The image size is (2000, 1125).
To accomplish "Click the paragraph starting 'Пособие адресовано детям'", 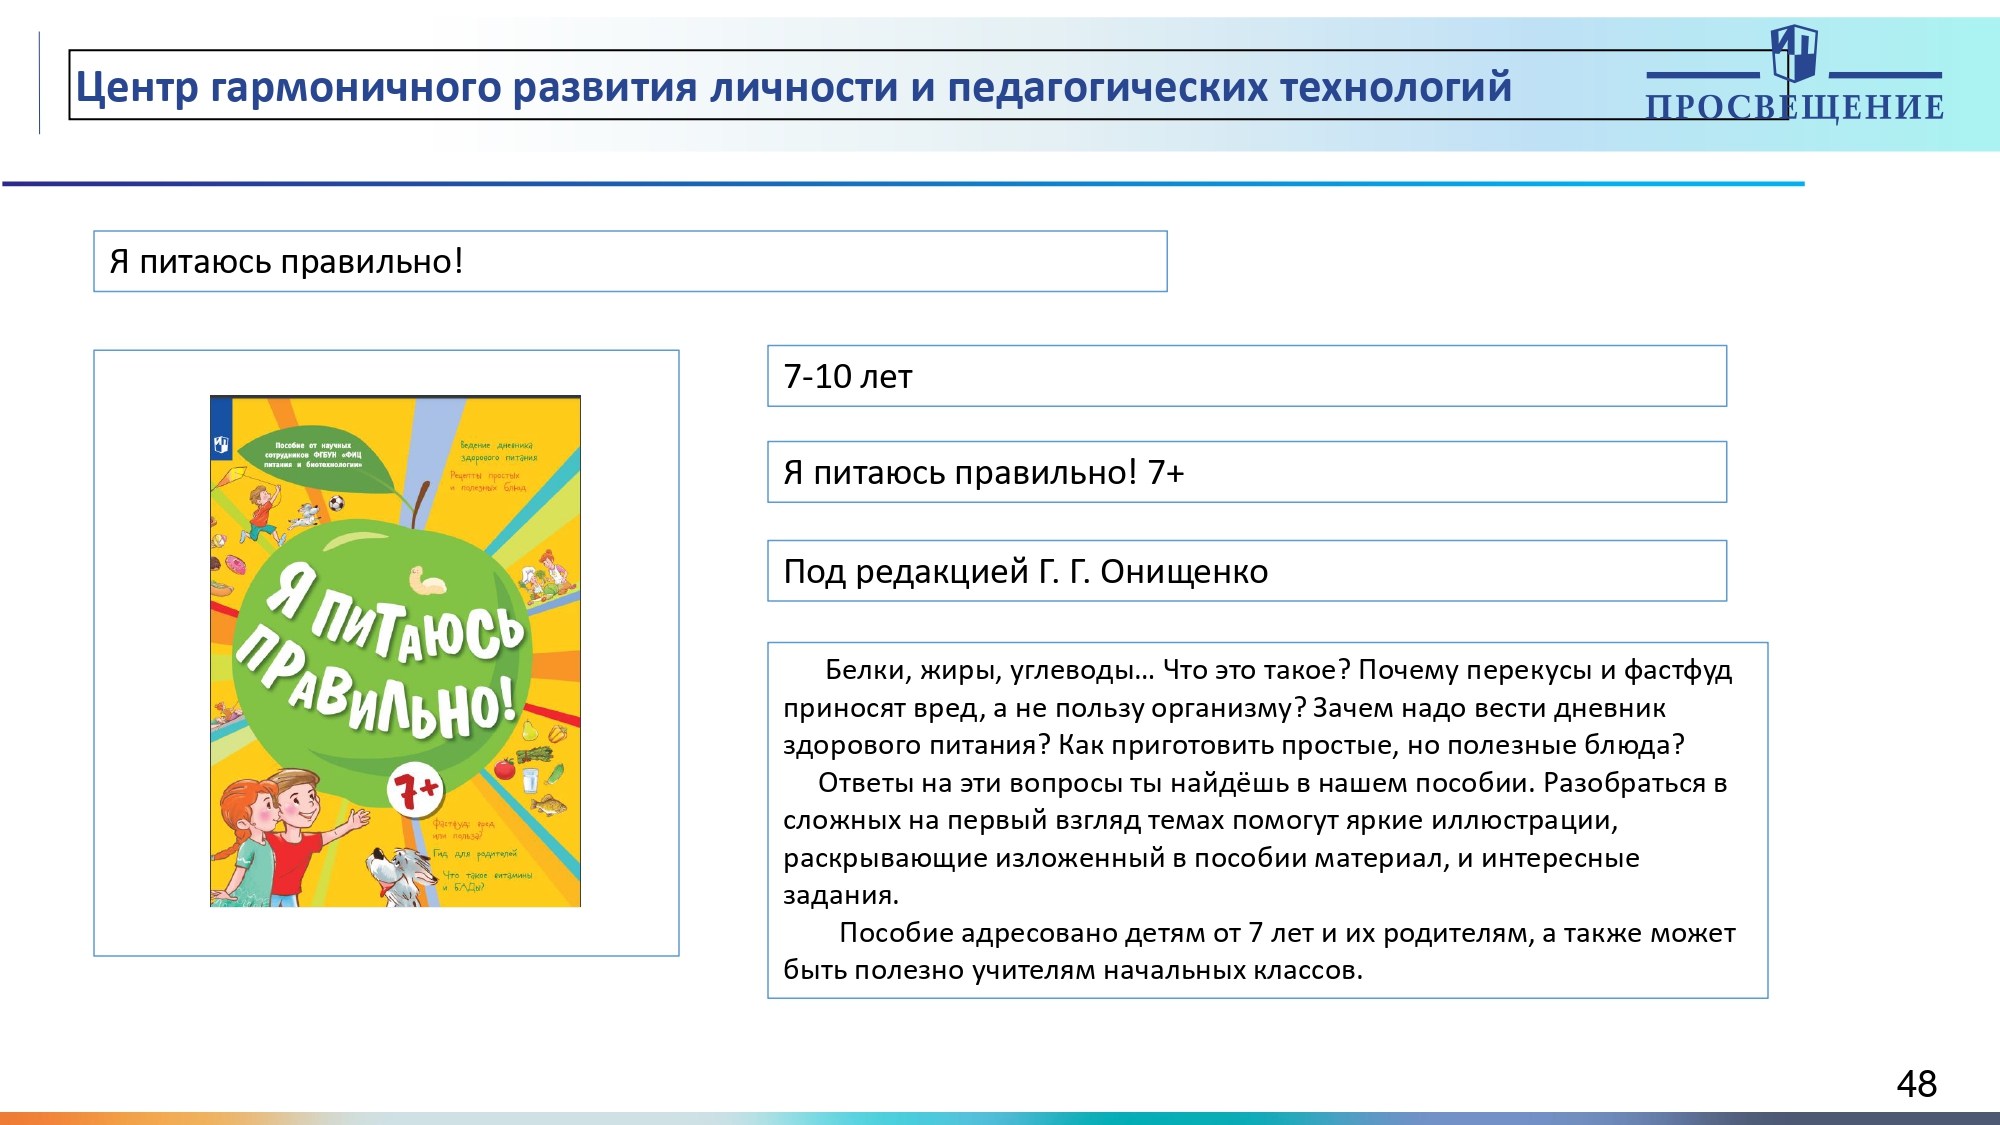I will [1259, 951].
